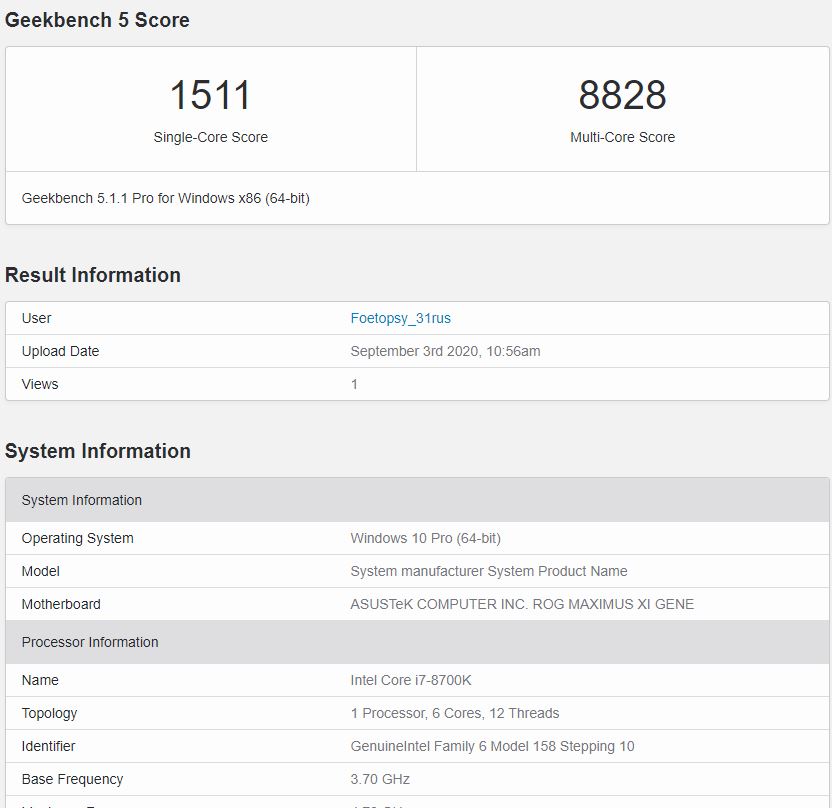This screenshot has height=808, width=832.
Task: Select the 3.70 GHz base frequency value
Action: 380,779
